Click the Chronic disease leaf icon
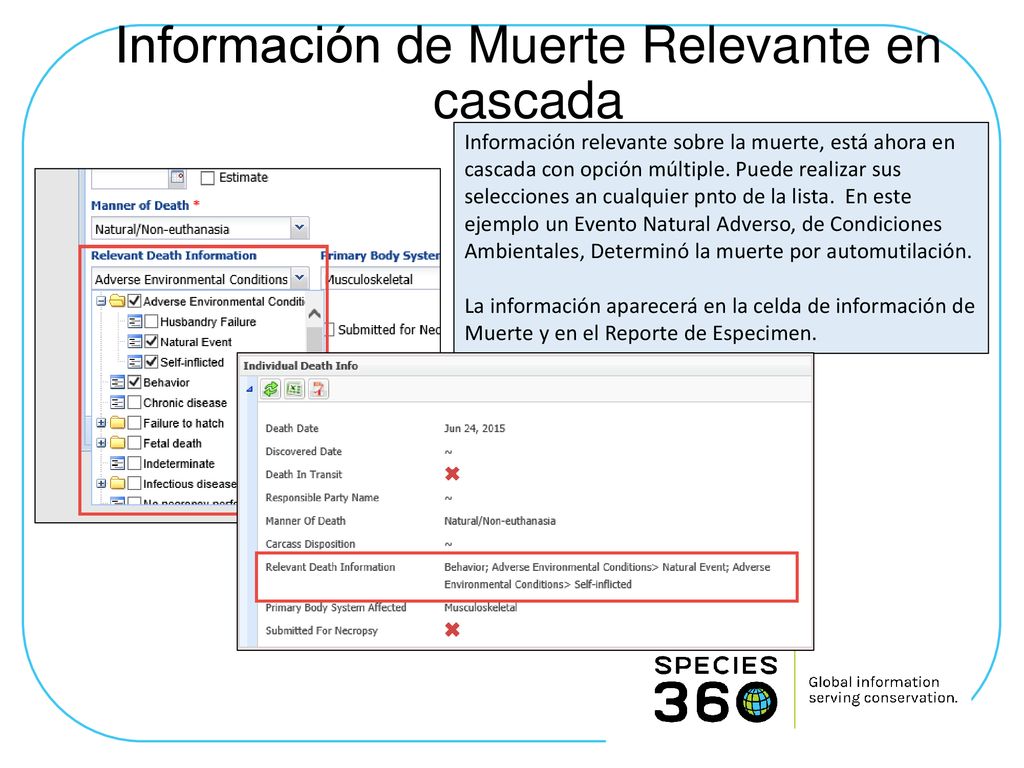 pos(118,402)
